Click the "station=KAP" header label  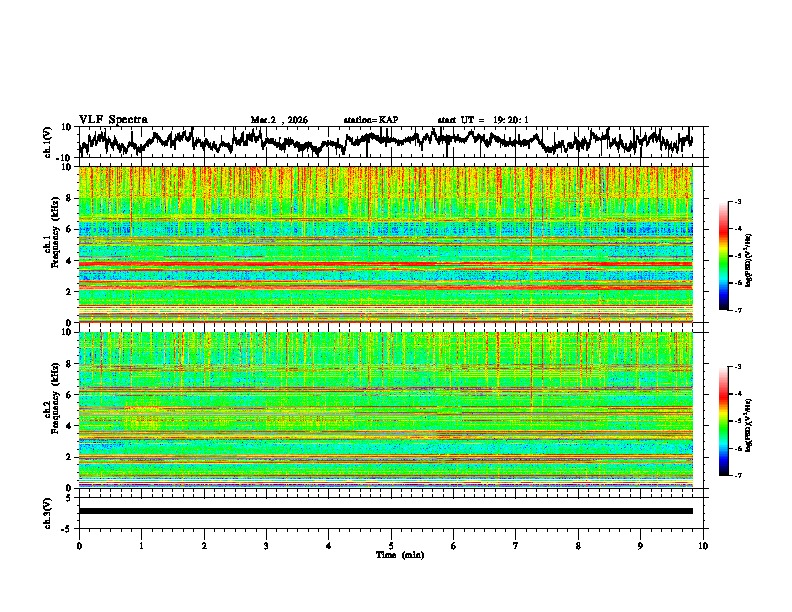coord(371,120)
